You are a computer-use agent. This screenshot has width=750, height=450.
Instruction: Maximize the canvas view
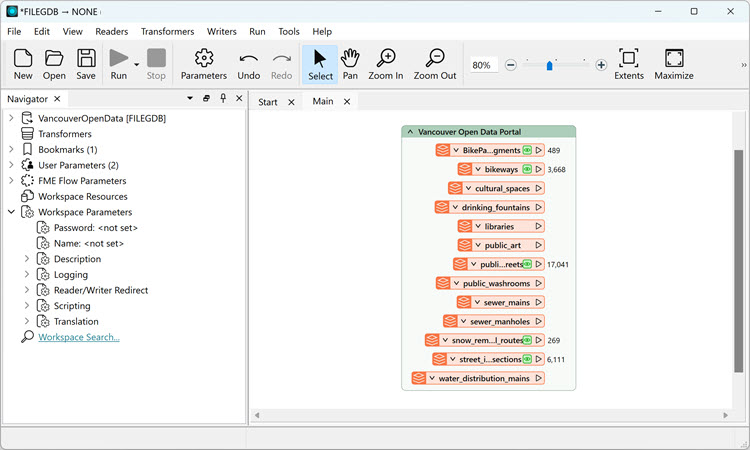coord(673,64)
